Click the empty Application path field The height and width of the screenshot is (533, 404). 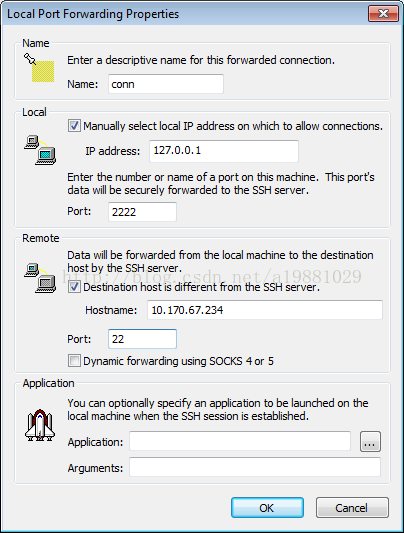[x=240, y=441]
